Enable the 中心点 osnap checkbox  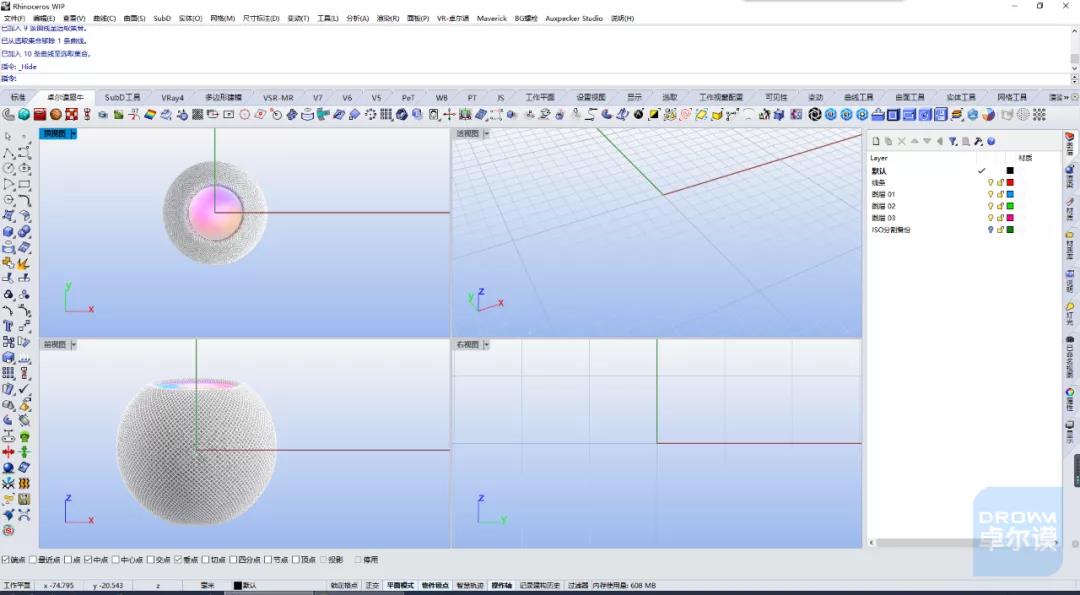click(x=116, y=560)
